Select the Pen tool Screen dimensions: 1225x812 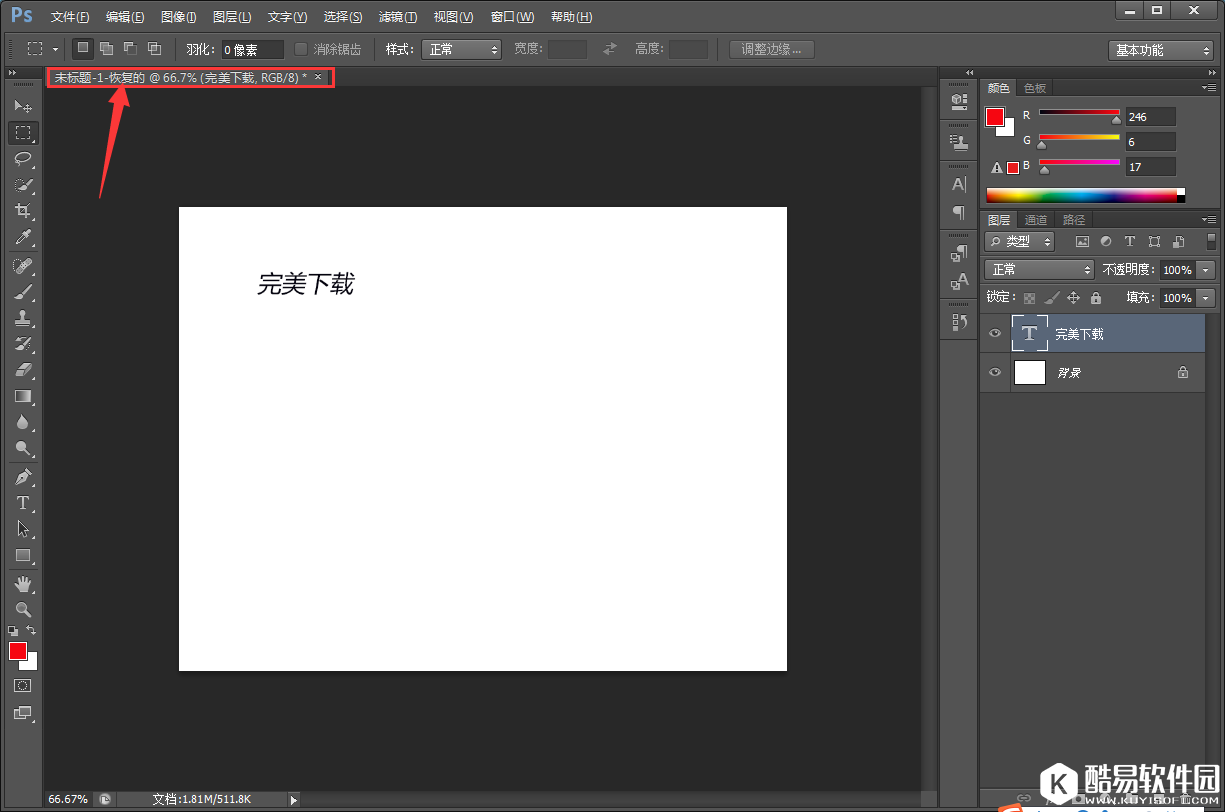pyautogui.click(x=23, y=476)
